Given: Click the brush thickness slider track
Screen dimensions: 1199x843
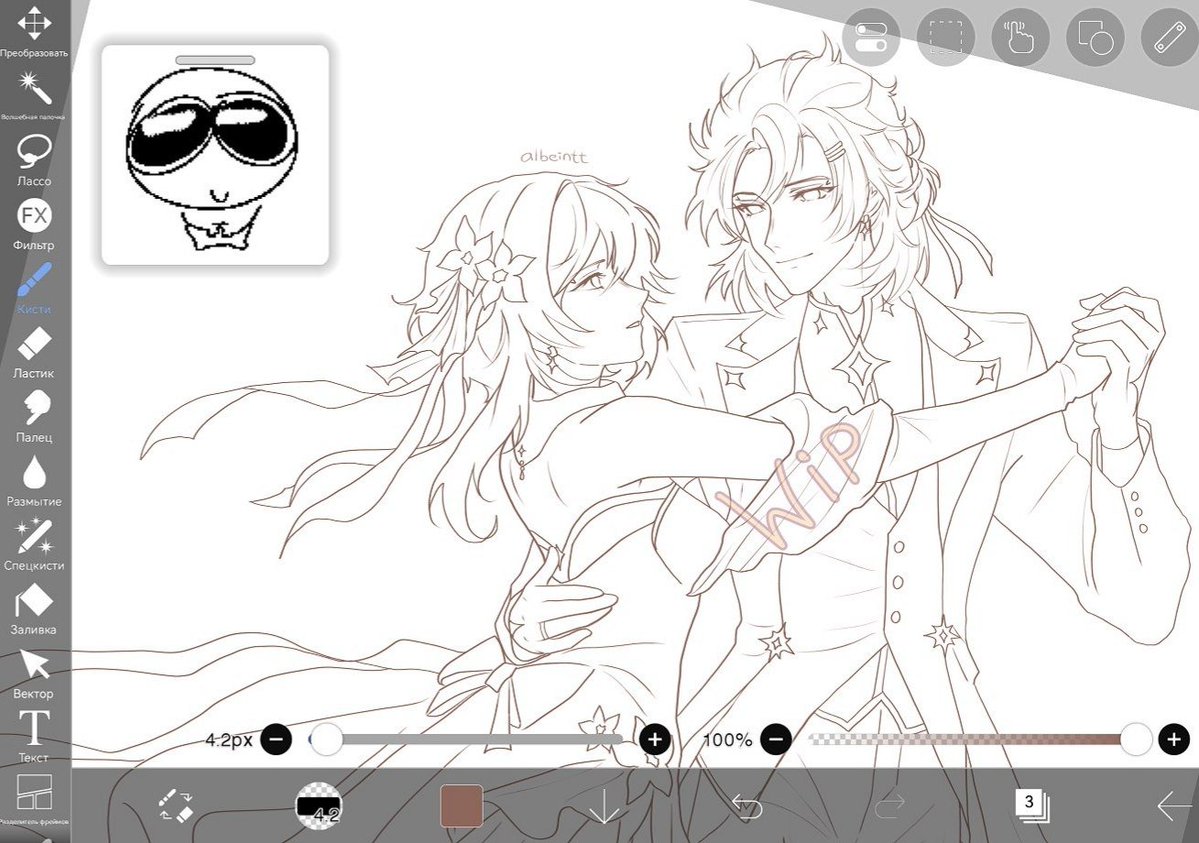Looking at the screenshot, I should coord(466,740).
